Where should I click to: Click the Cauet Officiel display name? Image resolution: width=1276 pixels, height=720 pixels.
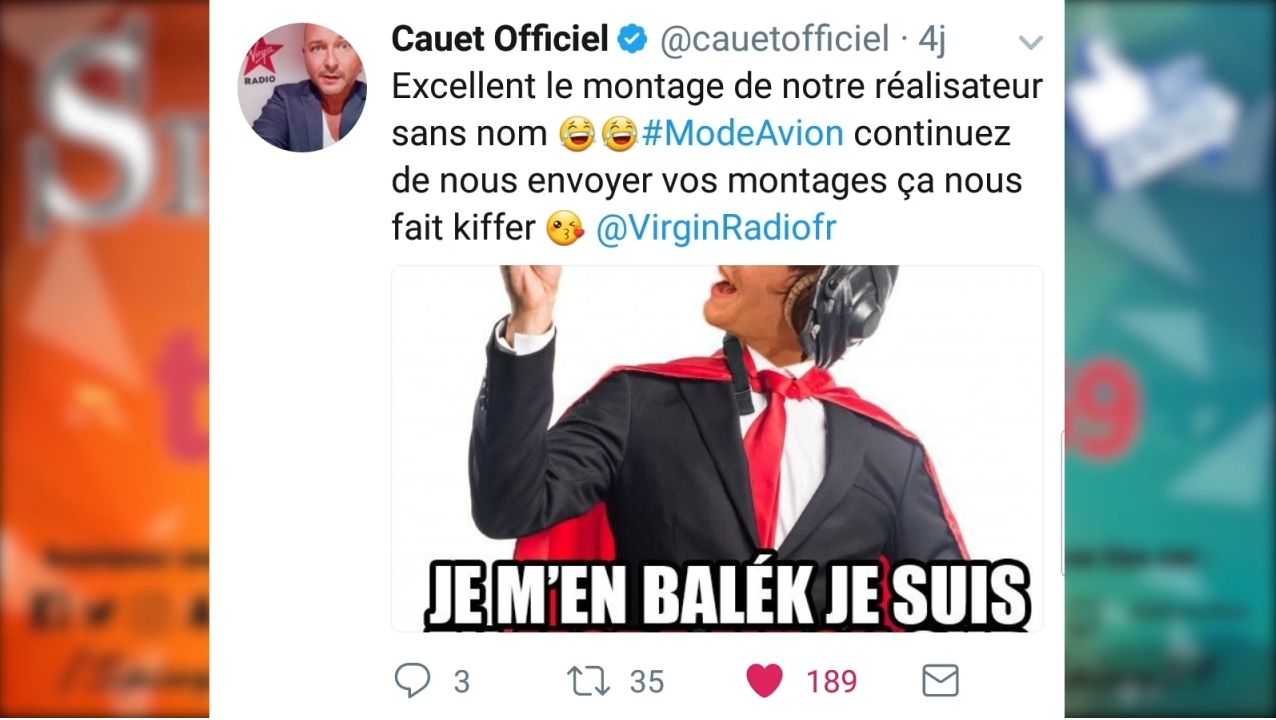[x=500, y=39]
